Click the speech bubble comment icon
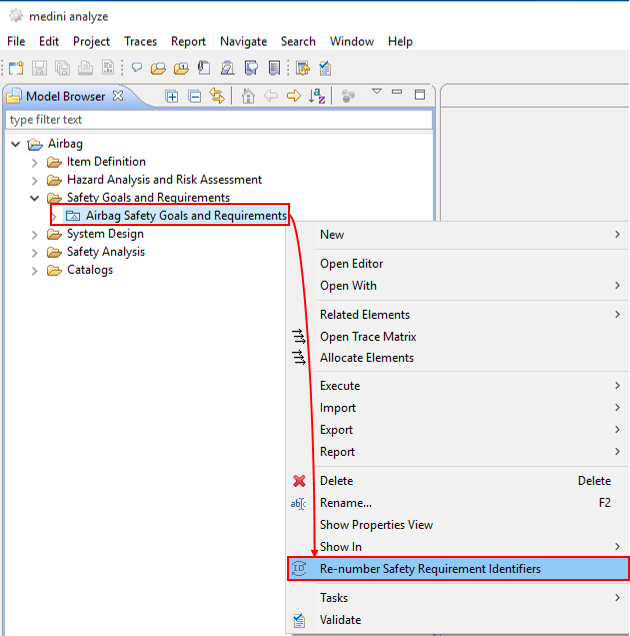 pyautogui.click(x=137, y=67)
